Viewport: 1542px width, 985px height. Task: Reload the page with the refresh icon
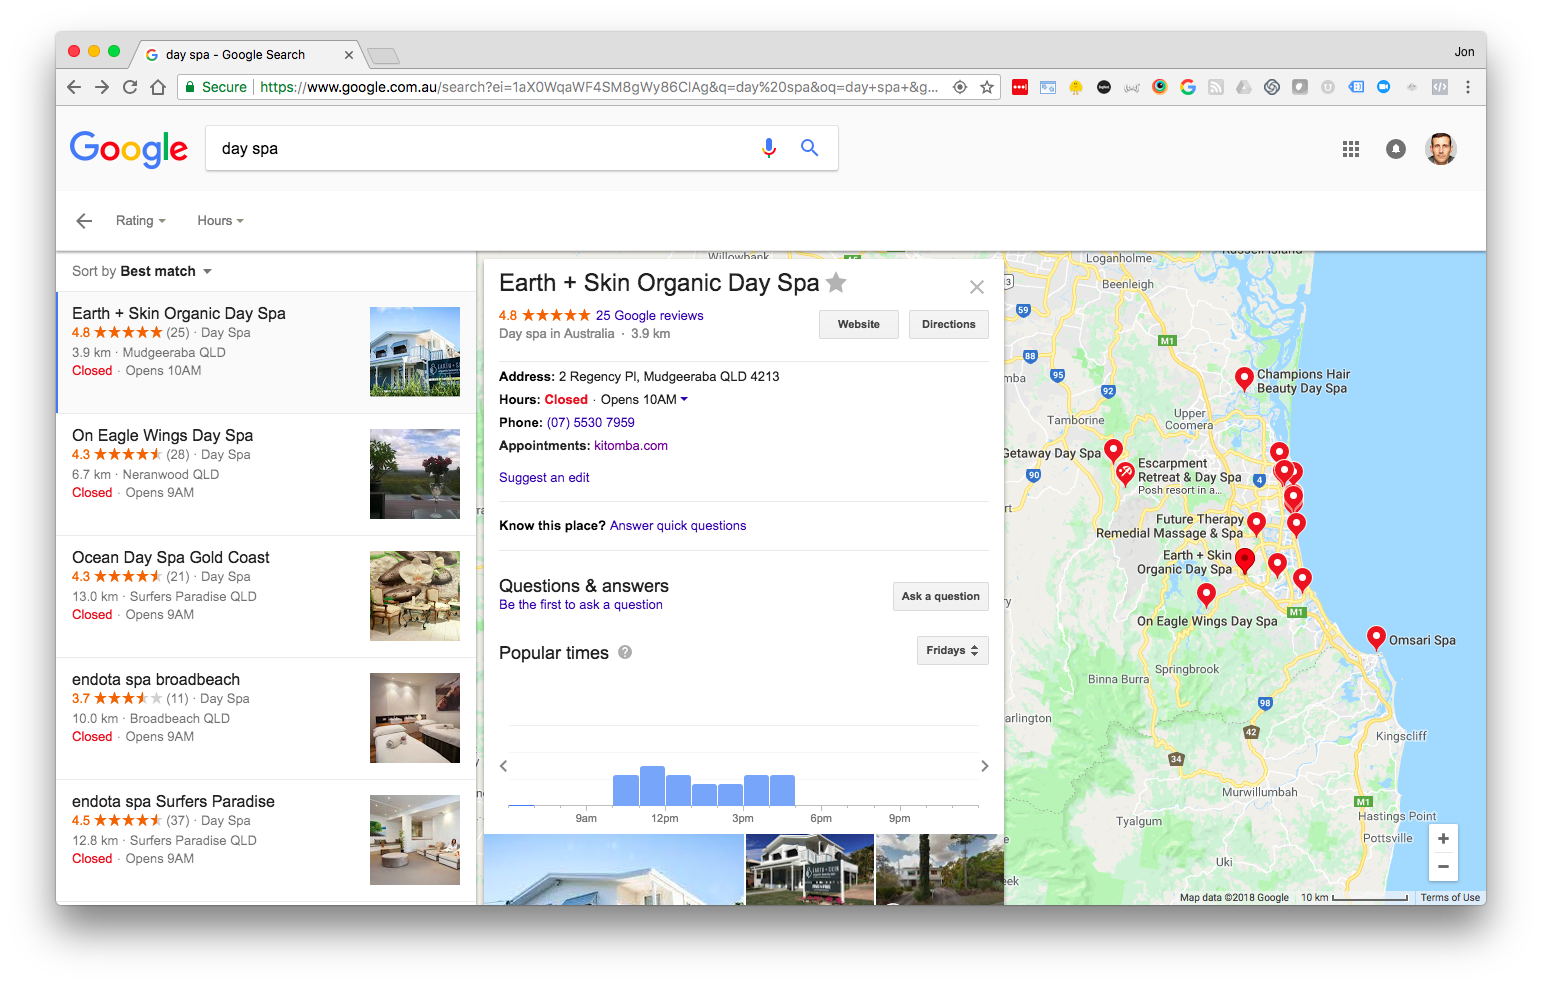(130, 87)
